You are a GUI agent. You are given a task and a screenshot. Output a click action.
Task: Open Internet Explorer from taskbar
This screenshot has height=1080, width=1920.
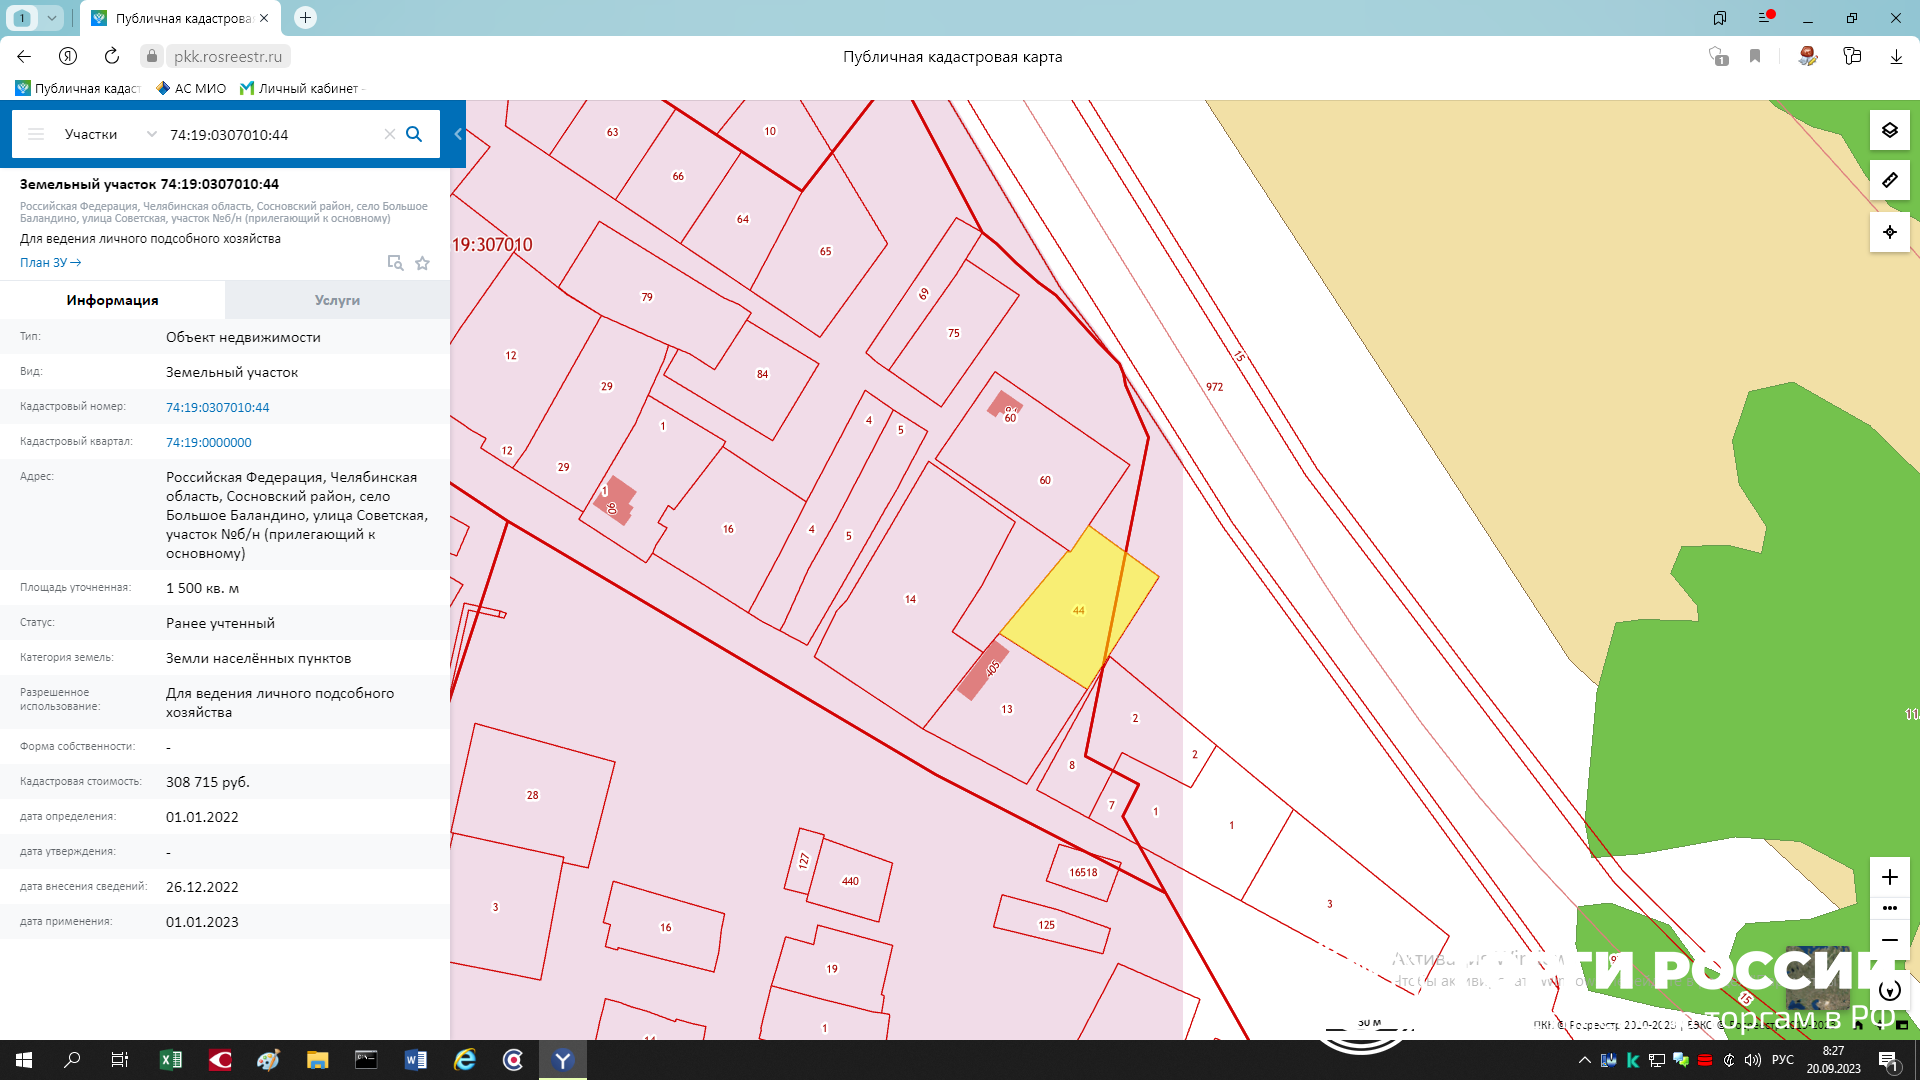tap(465, 1060)
